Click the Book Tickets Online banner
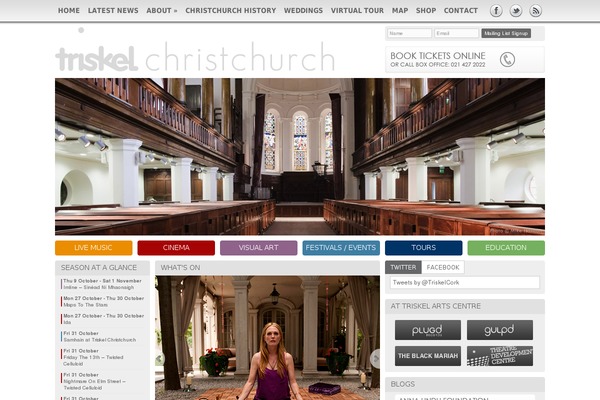 click(465, 60)
